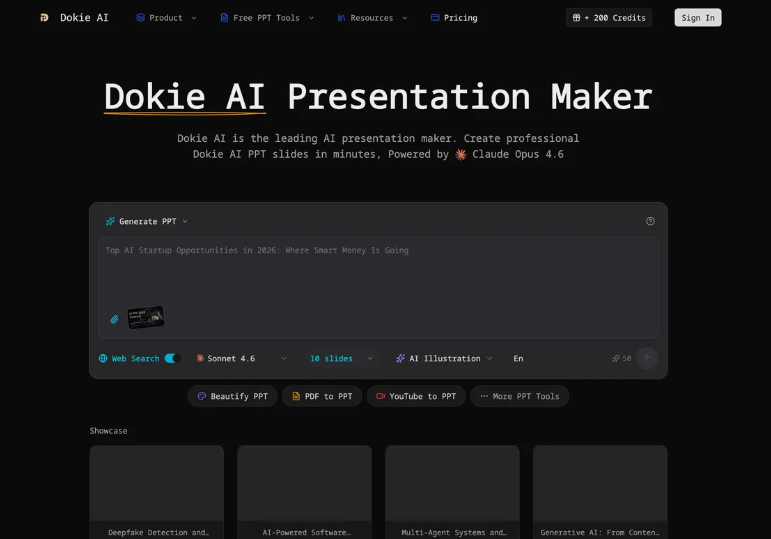Open the AI Illustration dropdown
This screenshot has width=771, height=539.
click(444, 358)
